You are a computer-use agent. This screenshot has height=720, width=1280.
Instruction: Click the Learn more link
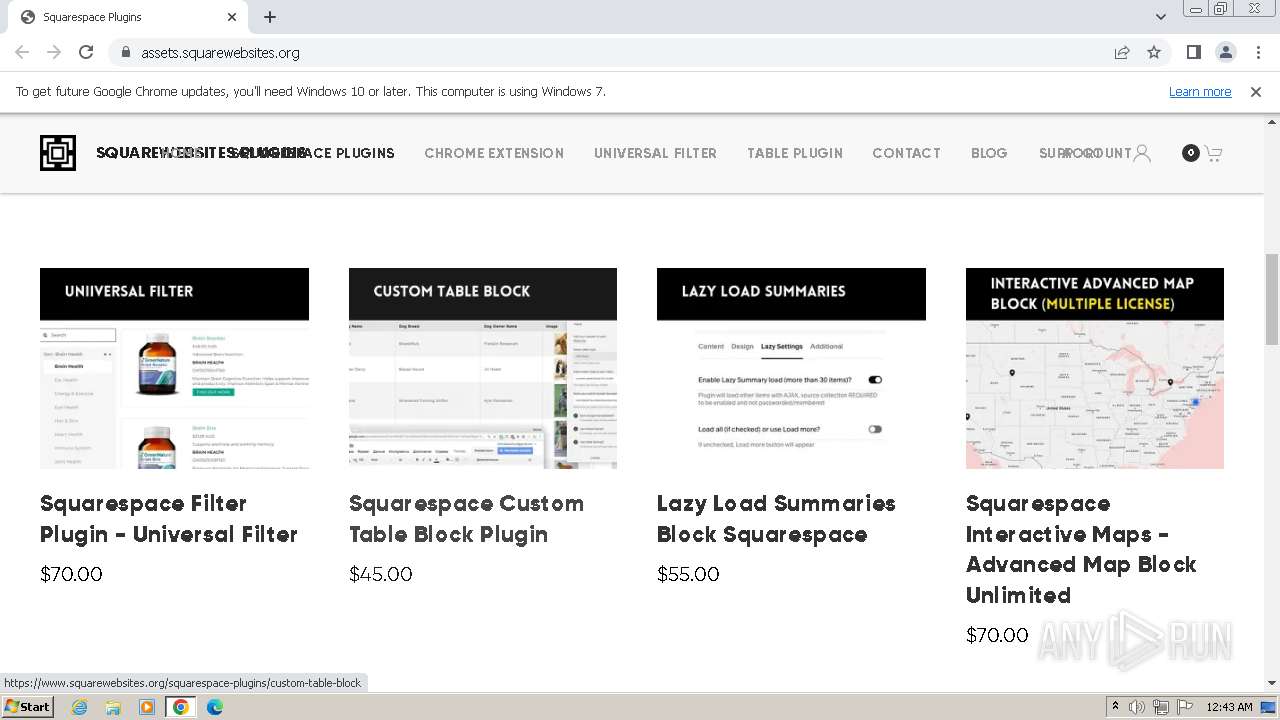(1200, 91)
